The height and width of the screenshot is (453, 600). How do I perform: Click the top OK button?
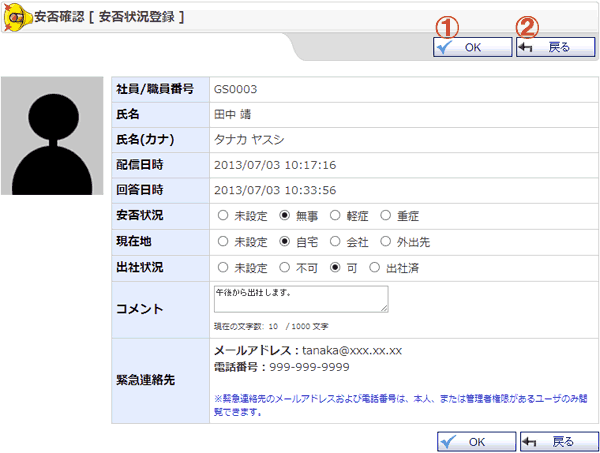pos(473,47)
